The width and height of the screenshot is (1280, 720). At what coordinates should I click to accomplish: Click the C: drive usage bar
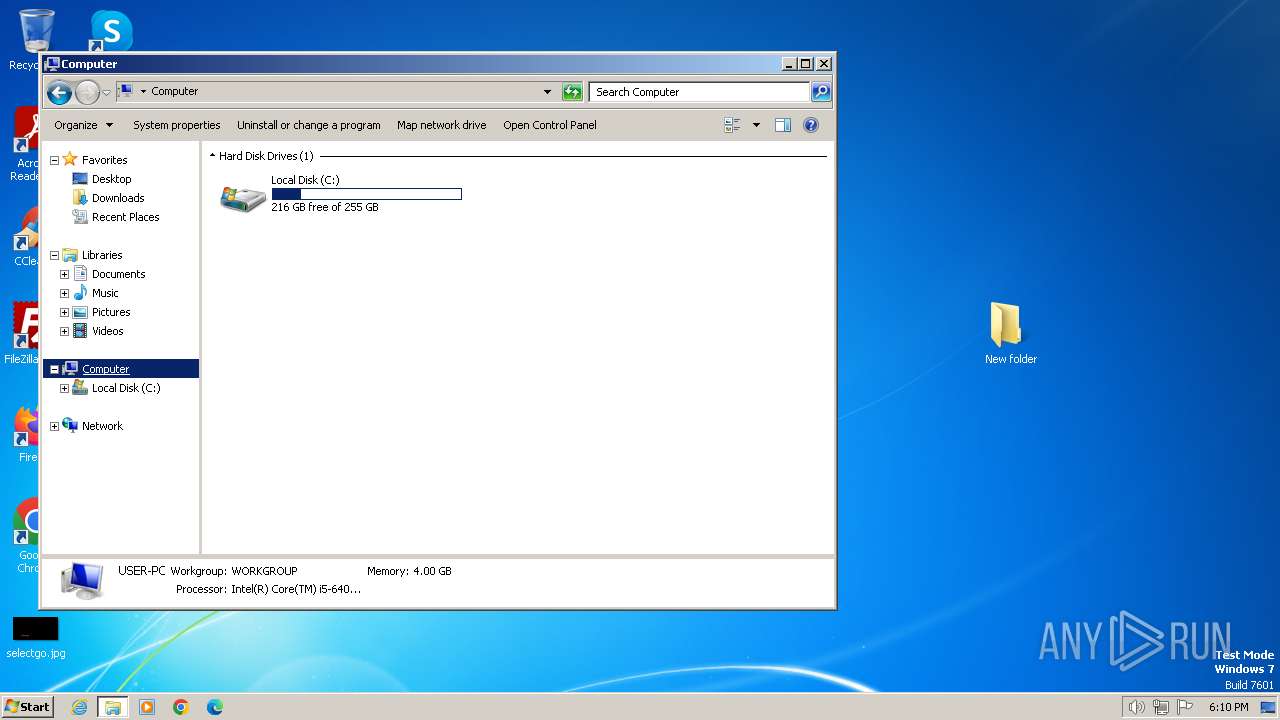click(366, 194)
